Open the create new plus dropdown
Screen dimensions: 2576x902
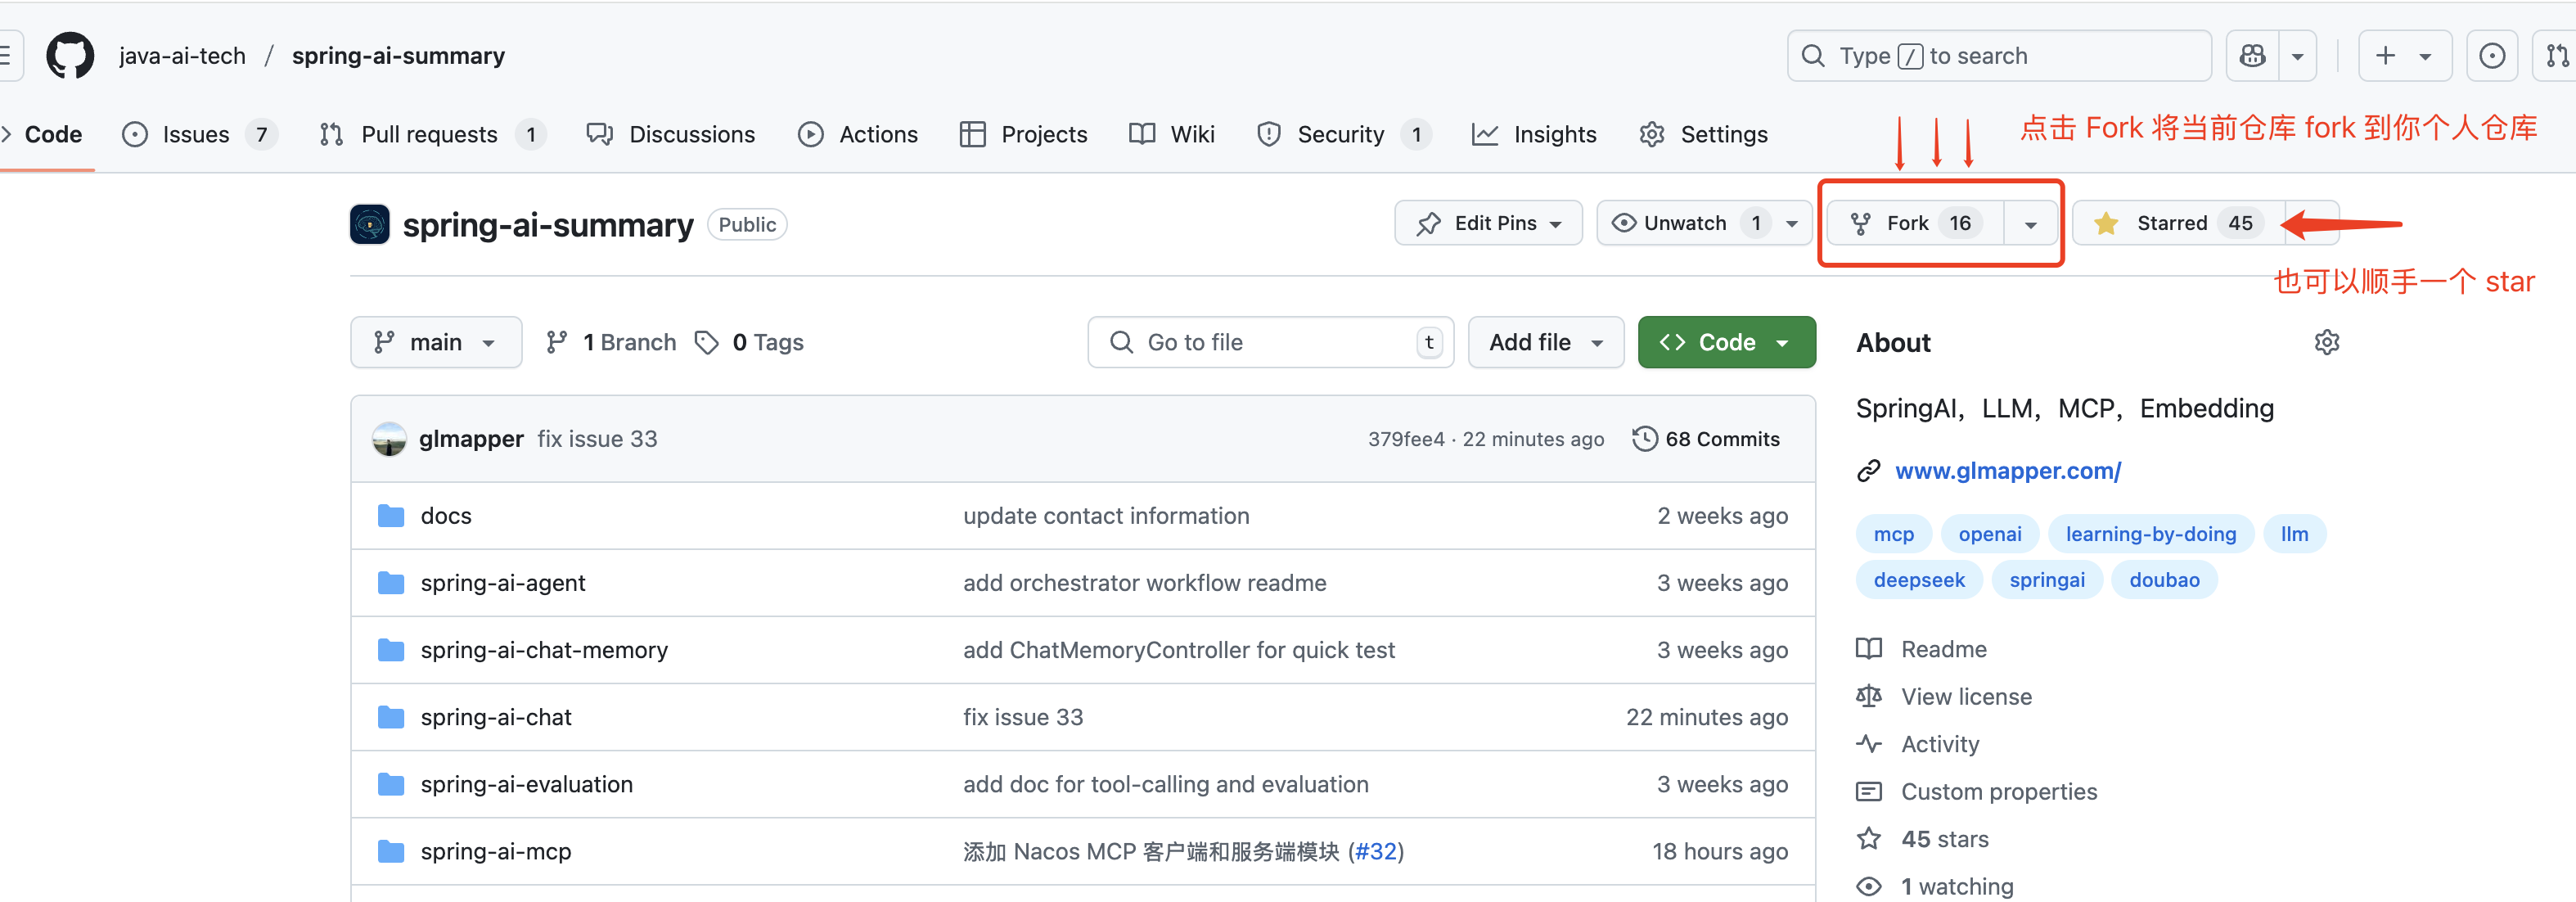[x=2404, y=56]
